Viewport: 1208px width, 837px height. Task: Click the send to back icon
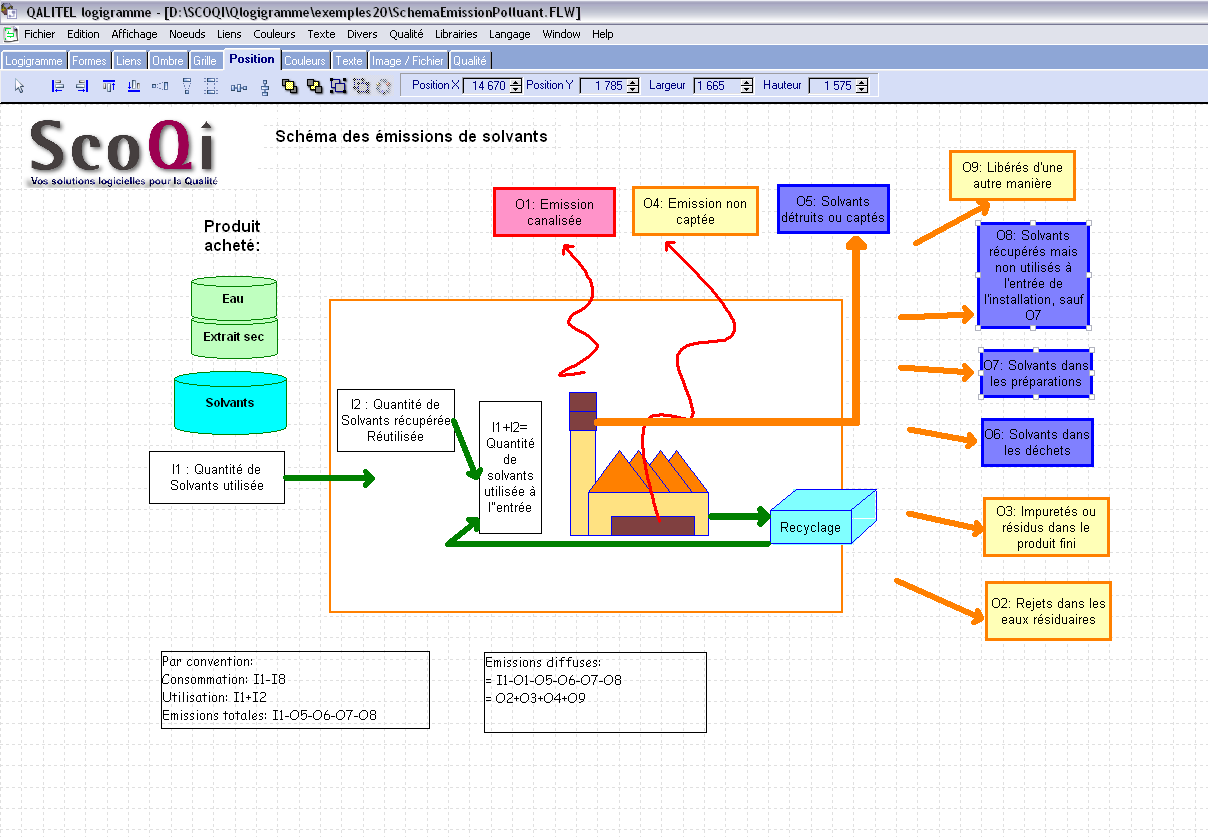(x=314, y=86)
